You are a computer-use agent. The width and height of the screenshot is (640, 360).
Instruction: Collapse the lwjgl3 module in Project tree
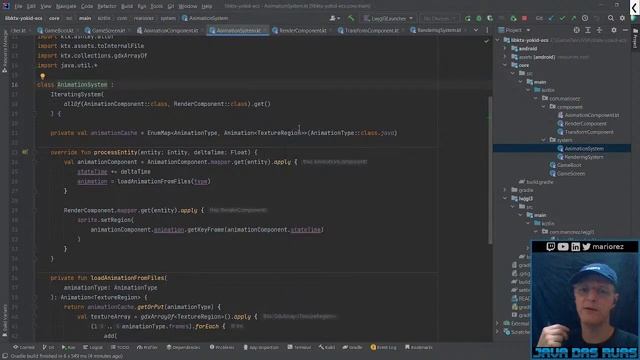[505, 198]
